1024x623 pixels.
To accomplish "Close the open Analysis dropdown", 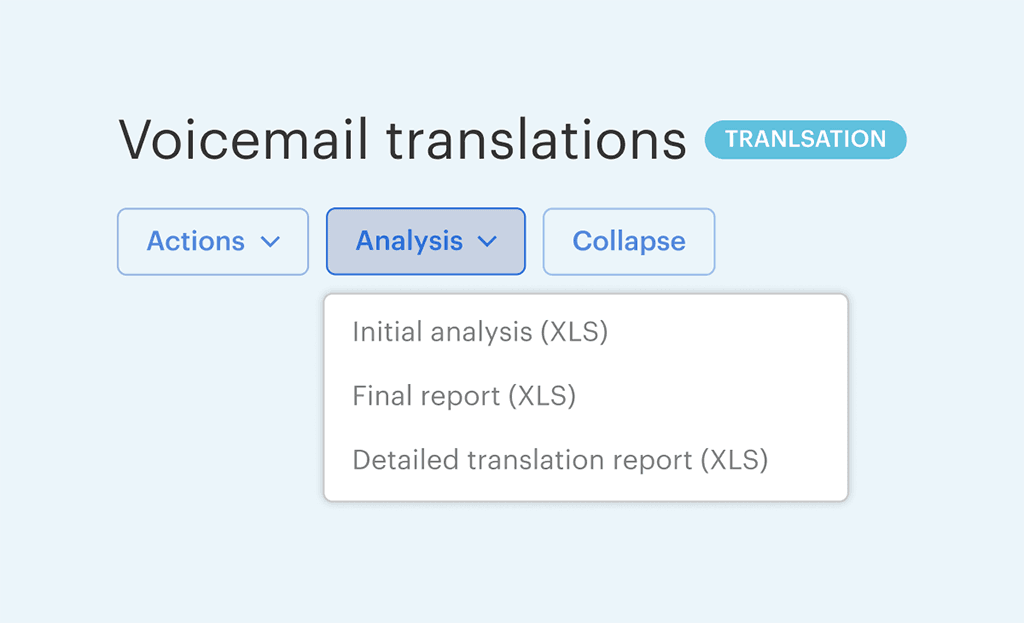I will click(425, 241).
